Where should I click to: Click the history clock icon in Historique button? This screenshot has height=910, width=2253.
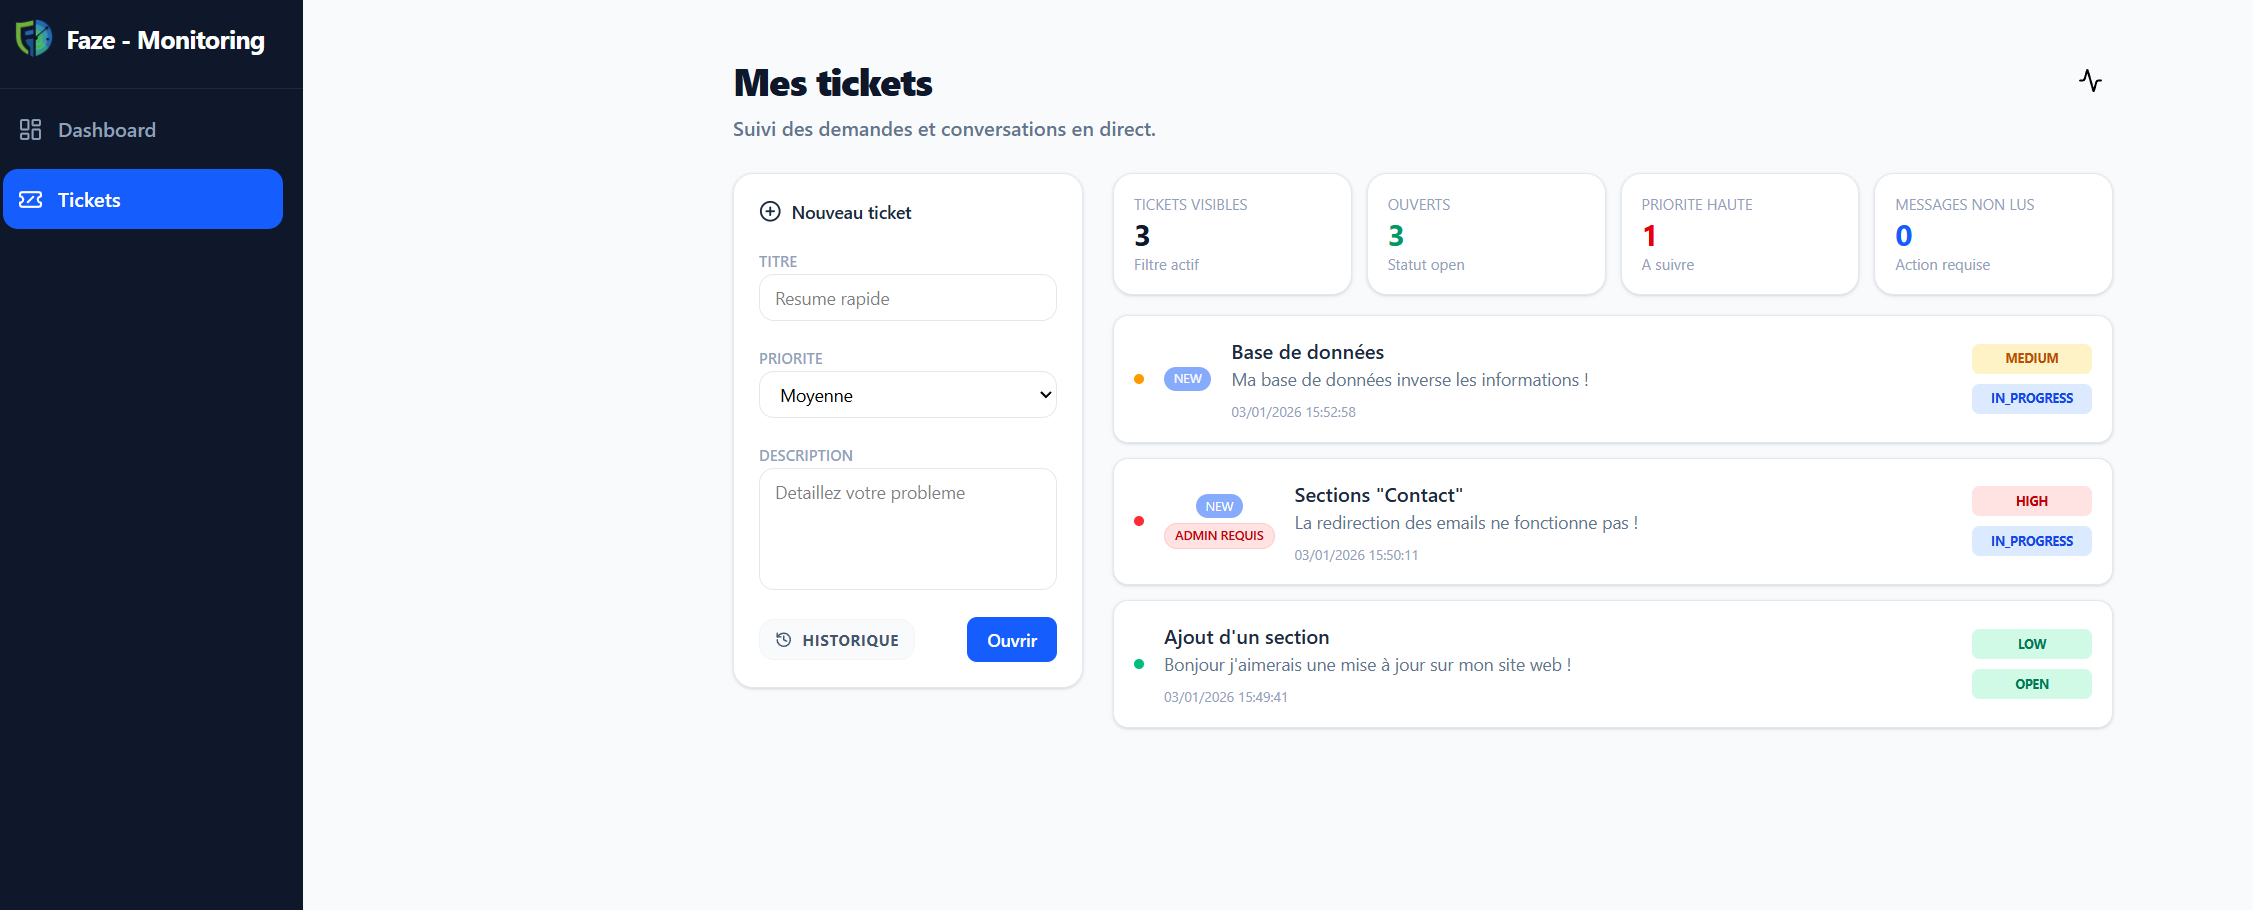point(784,640)
